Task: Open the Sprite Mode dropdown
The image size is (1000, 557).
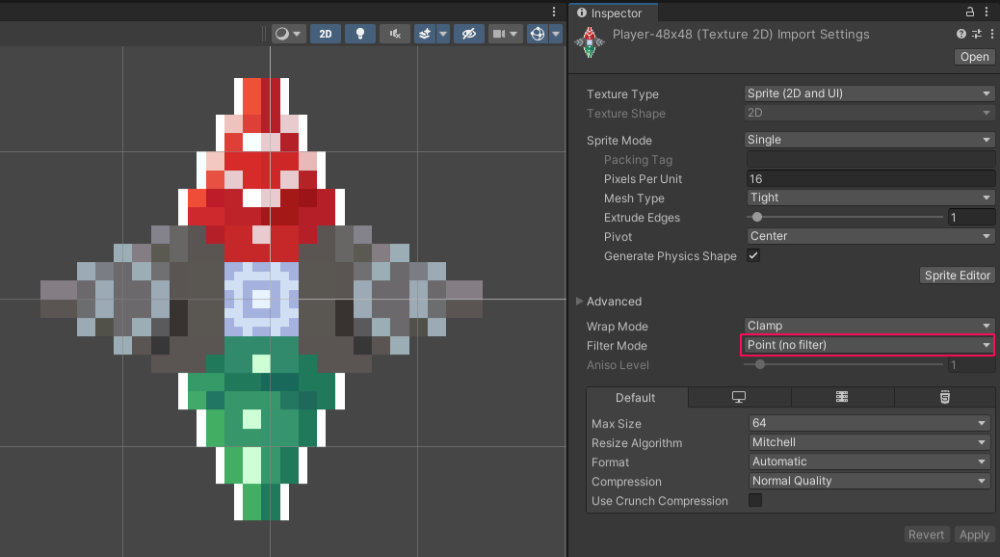Action: [x=869, y=140]
